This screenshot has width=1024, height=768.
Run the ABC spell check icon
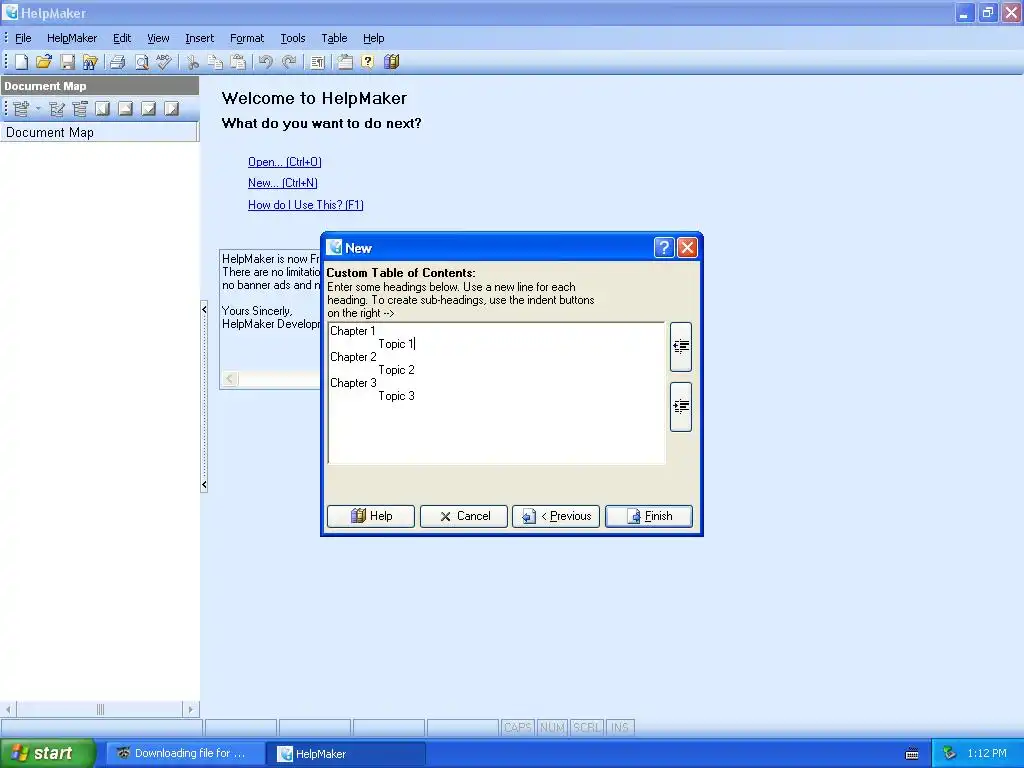[x=164, y=62]
